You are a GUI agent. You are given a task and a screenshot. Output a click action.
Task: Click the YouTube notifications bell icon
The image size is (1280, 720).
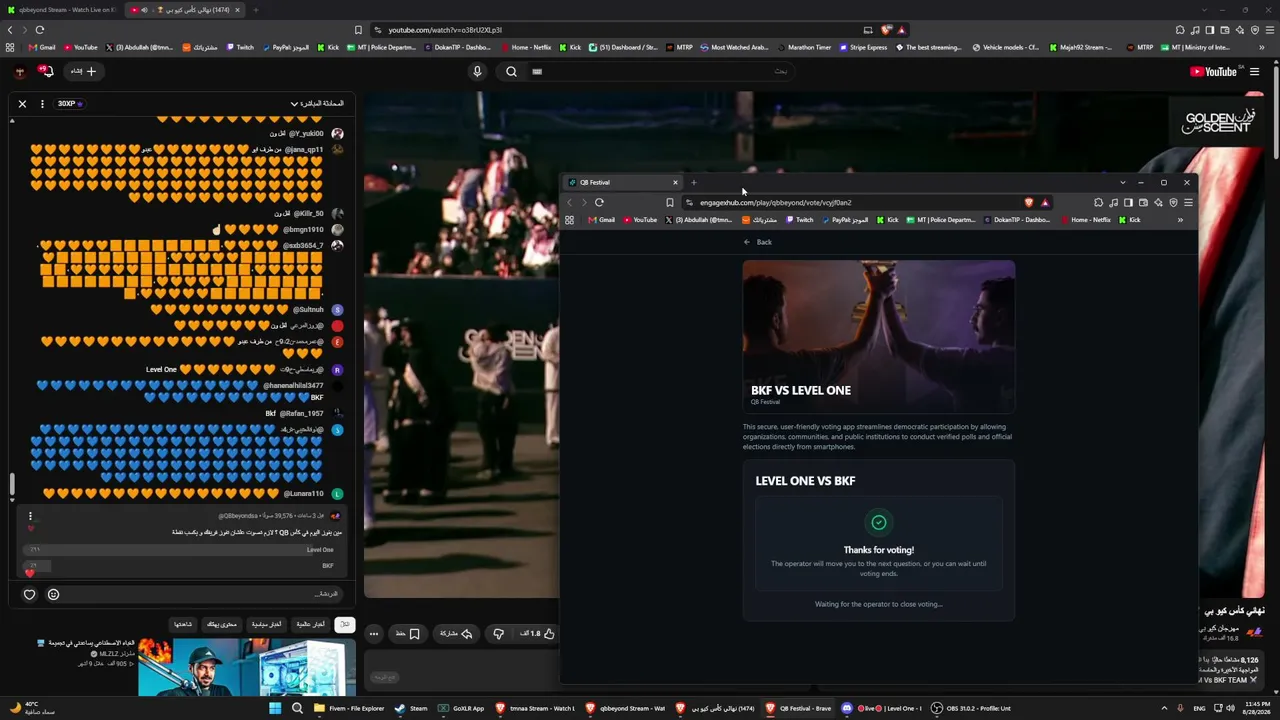(x=45, y=71)
